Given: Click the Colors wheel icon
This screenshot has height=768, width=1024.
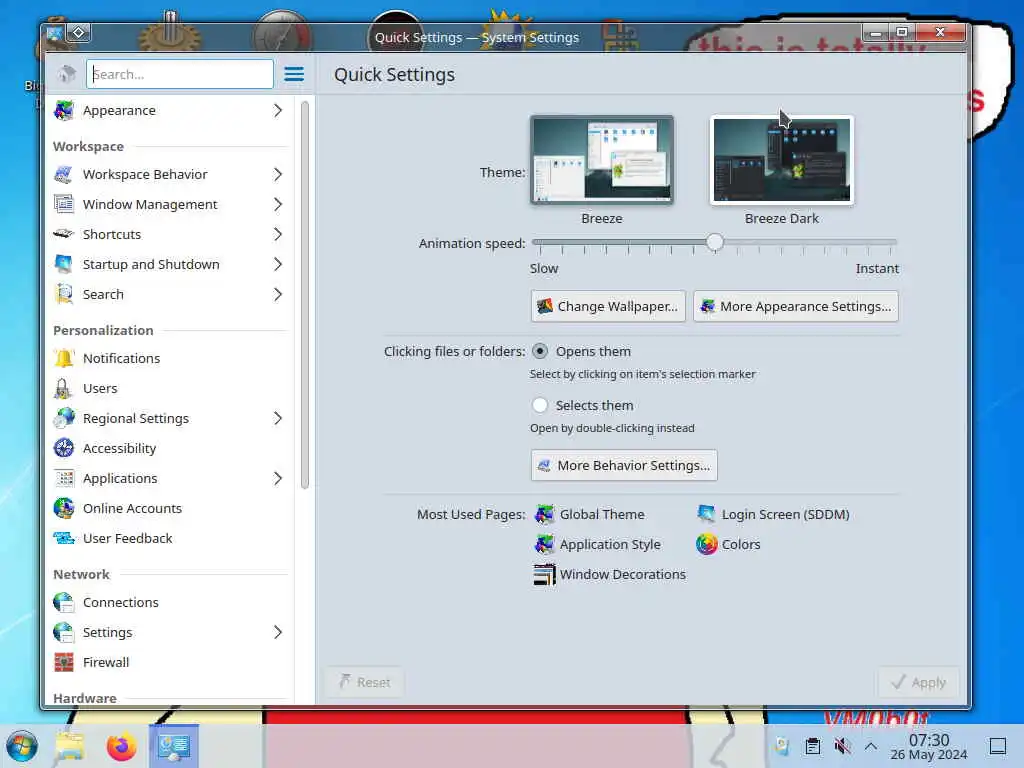Looking at the screenshot, I should (707, 544).
